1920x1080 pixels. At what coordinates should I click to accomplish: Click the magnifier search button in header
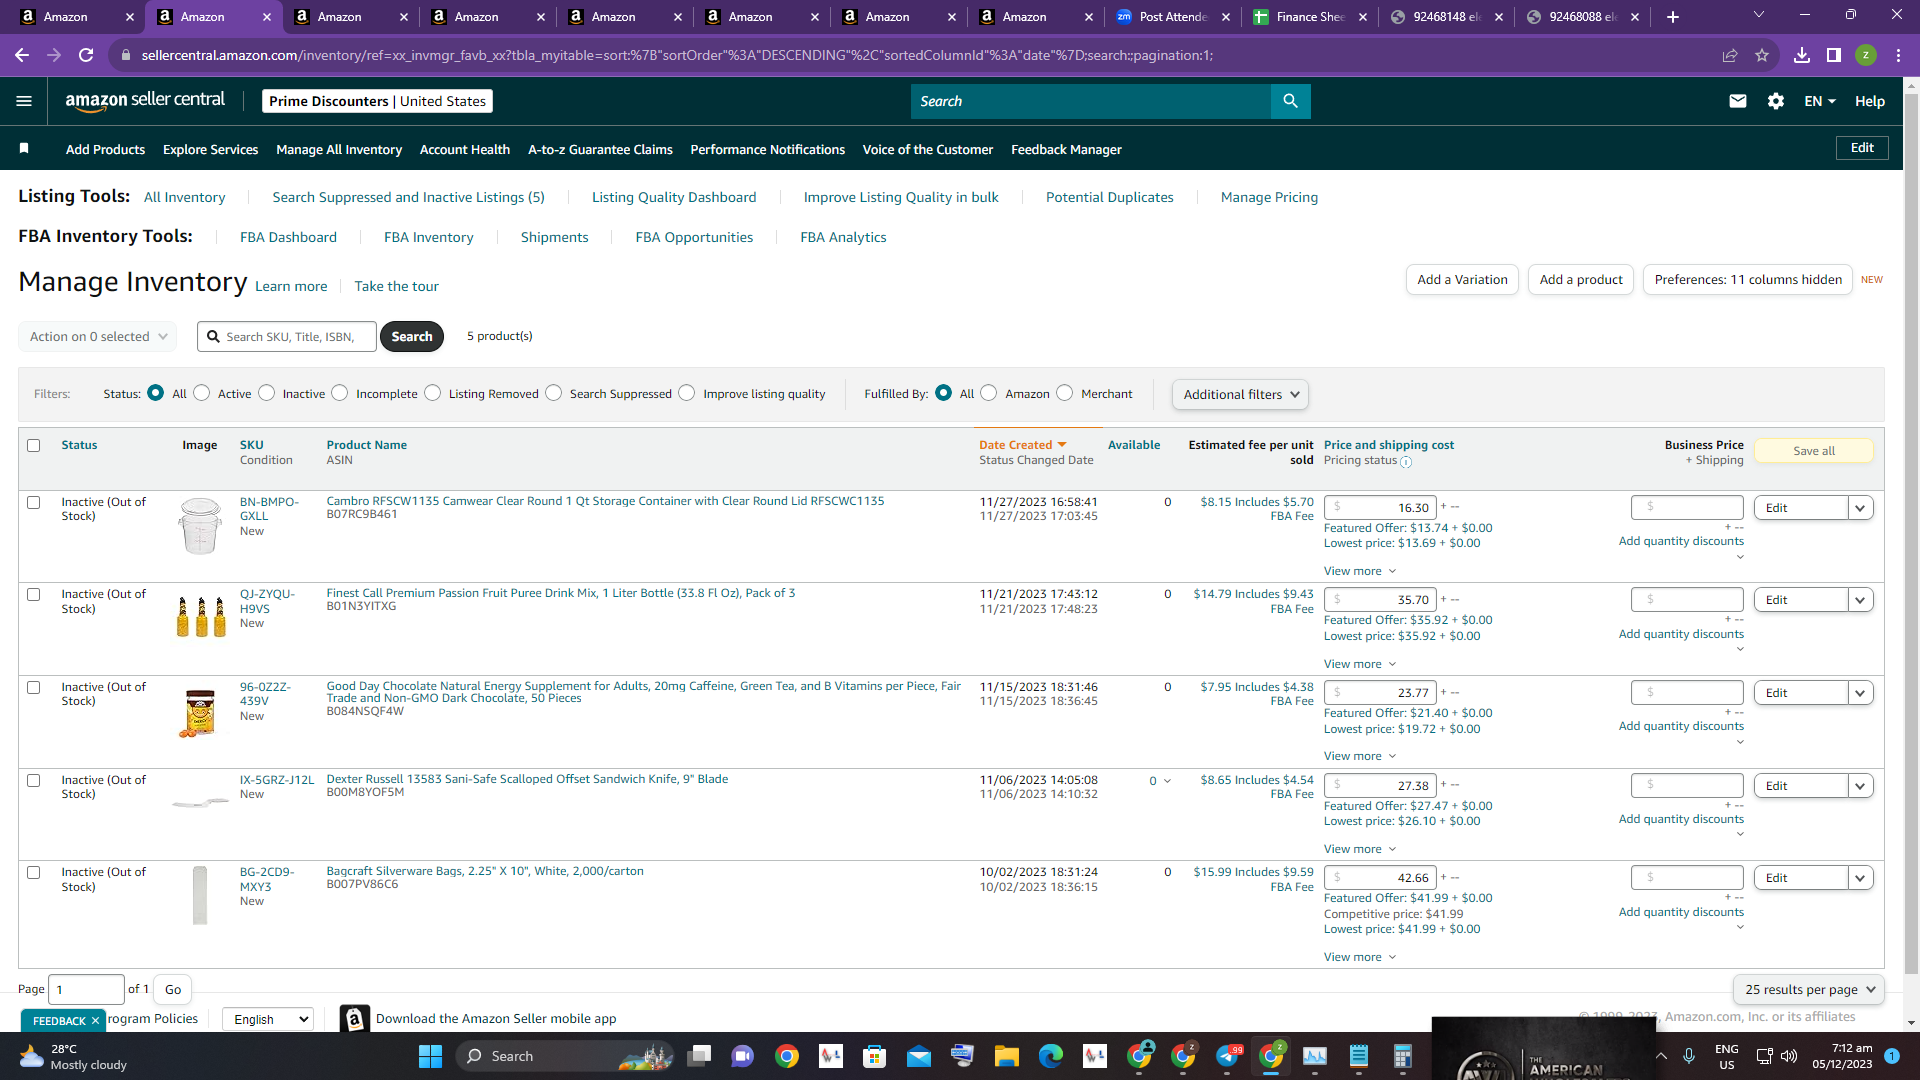pyautogui.click(x=1290, y=101)
